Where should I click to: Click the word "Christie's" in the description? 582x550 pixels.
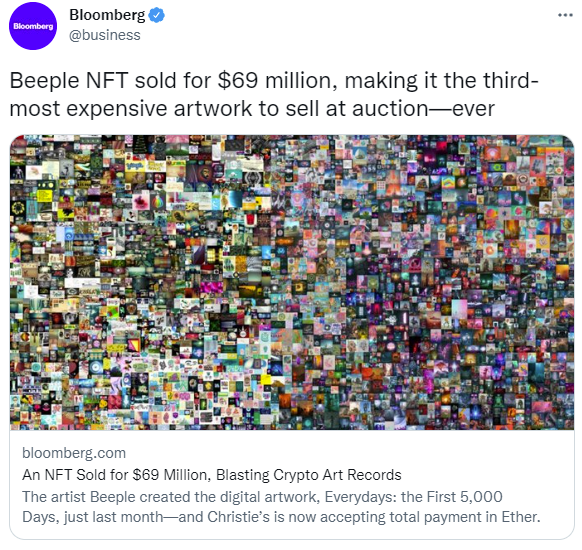coord(238,517)
